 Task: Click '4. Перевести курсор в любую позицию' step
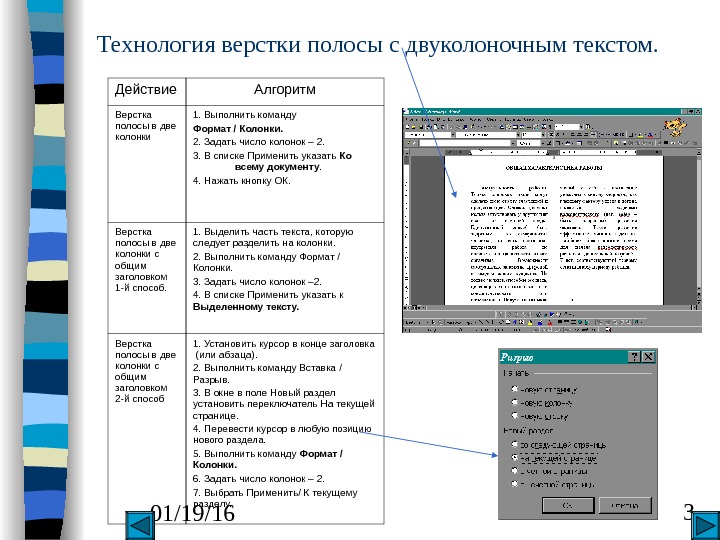pos(282,434)
